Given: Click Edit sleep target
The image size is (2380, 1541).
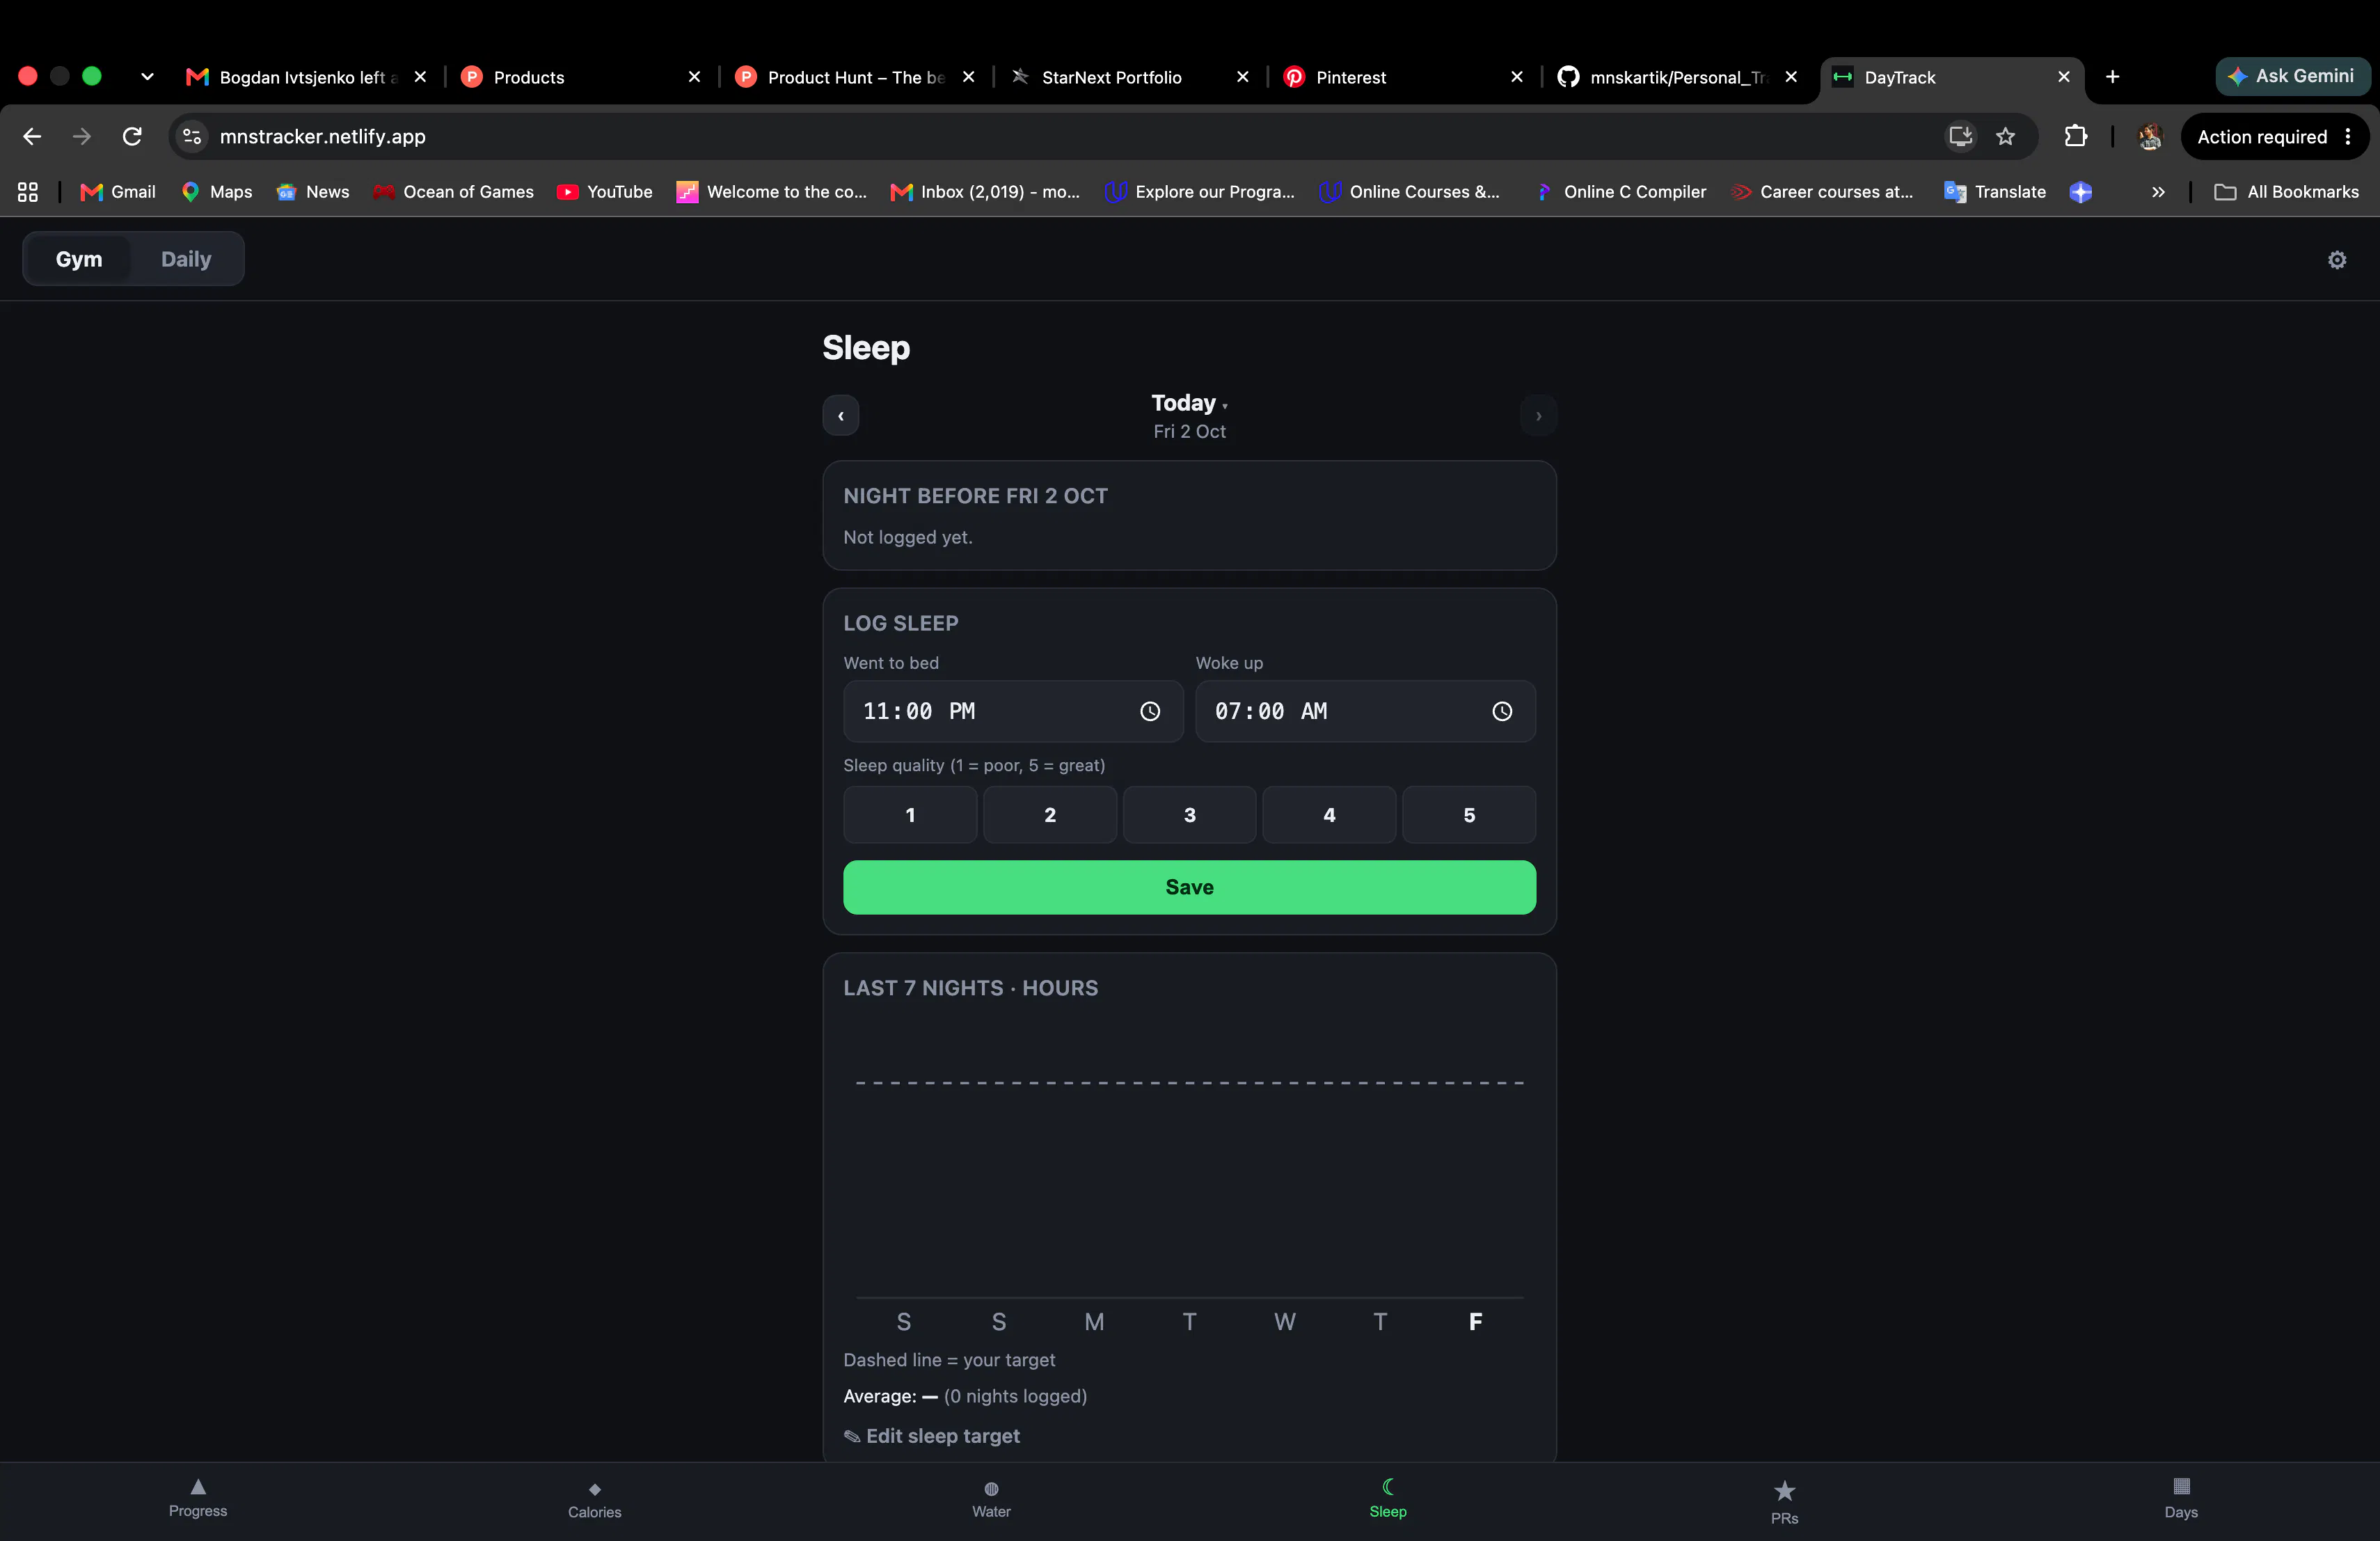Looking at the screenshot, I should [931, 1436].
